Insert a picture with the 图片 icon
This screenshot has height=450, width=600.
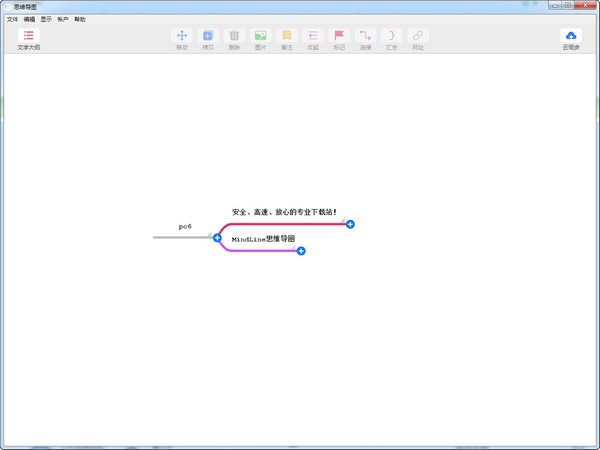point(260,36)
